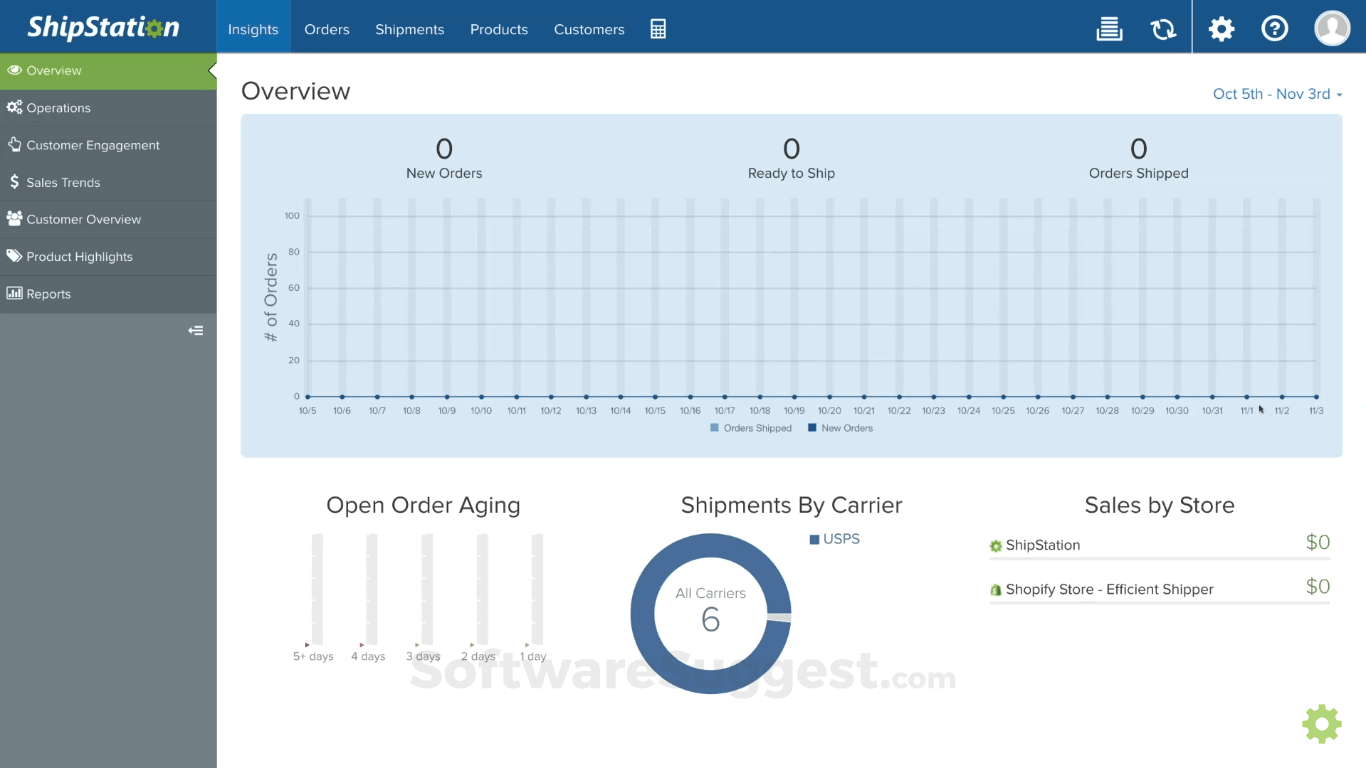This screenshot has width=1366, height=768.
Task: Open the print queue icon
Action: [x=1109, y=28]
